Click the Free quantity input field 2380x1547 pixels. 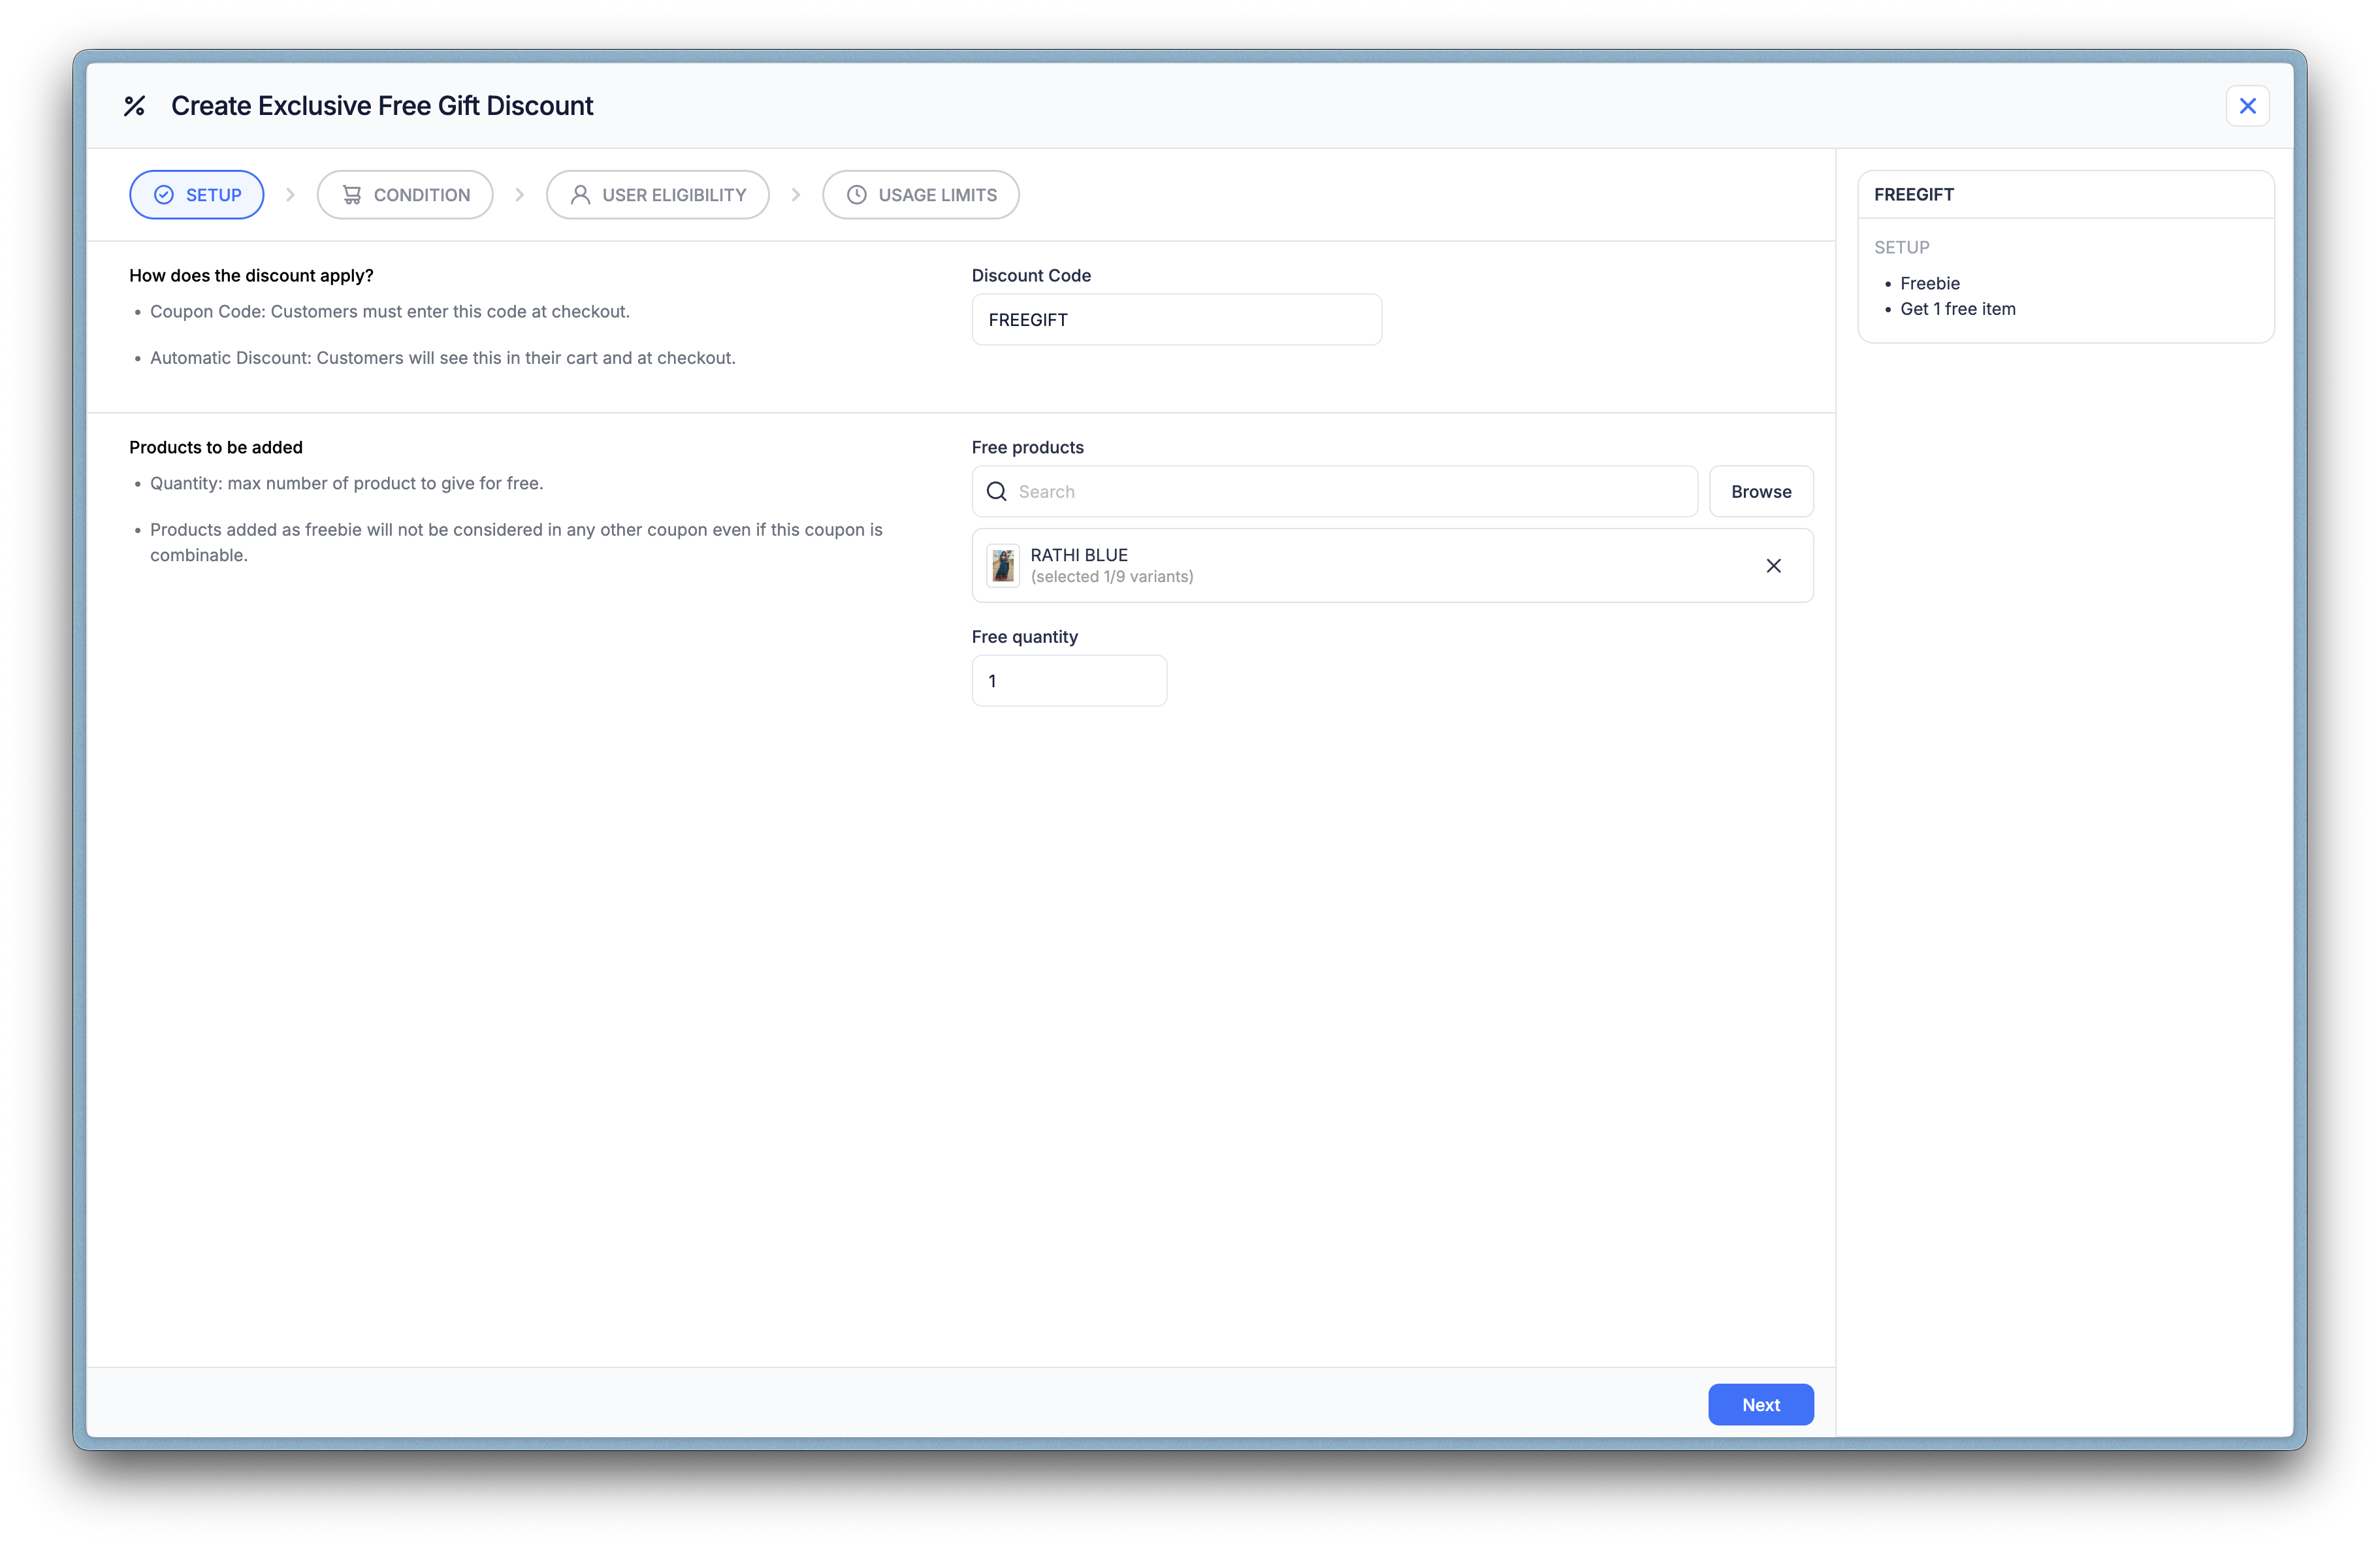(x=1068, y=681)
